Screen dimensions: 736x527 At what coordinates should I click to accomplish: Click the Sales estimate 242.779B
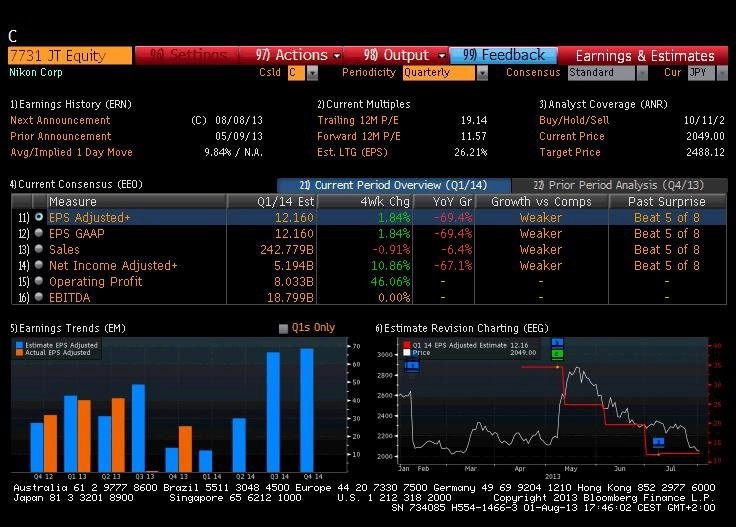(x=287, y=250)
